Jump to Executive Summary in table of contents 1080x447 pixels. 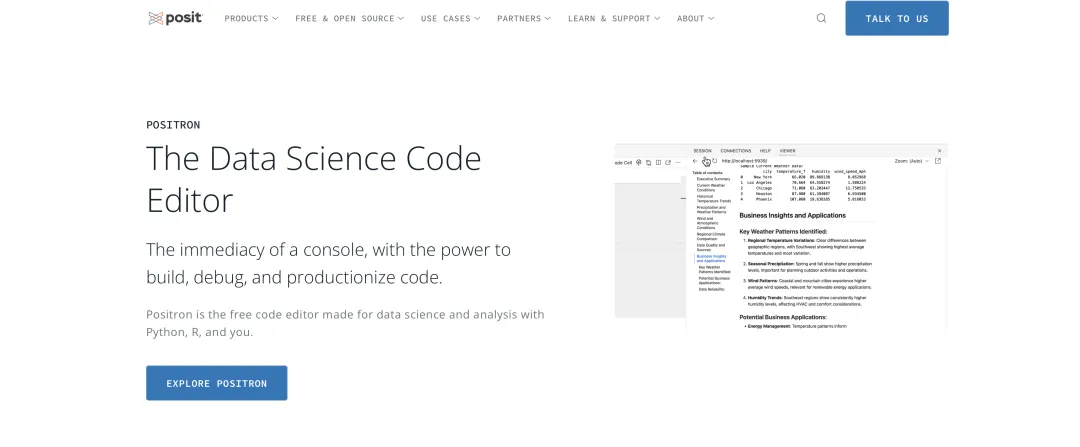coord(714,179)
